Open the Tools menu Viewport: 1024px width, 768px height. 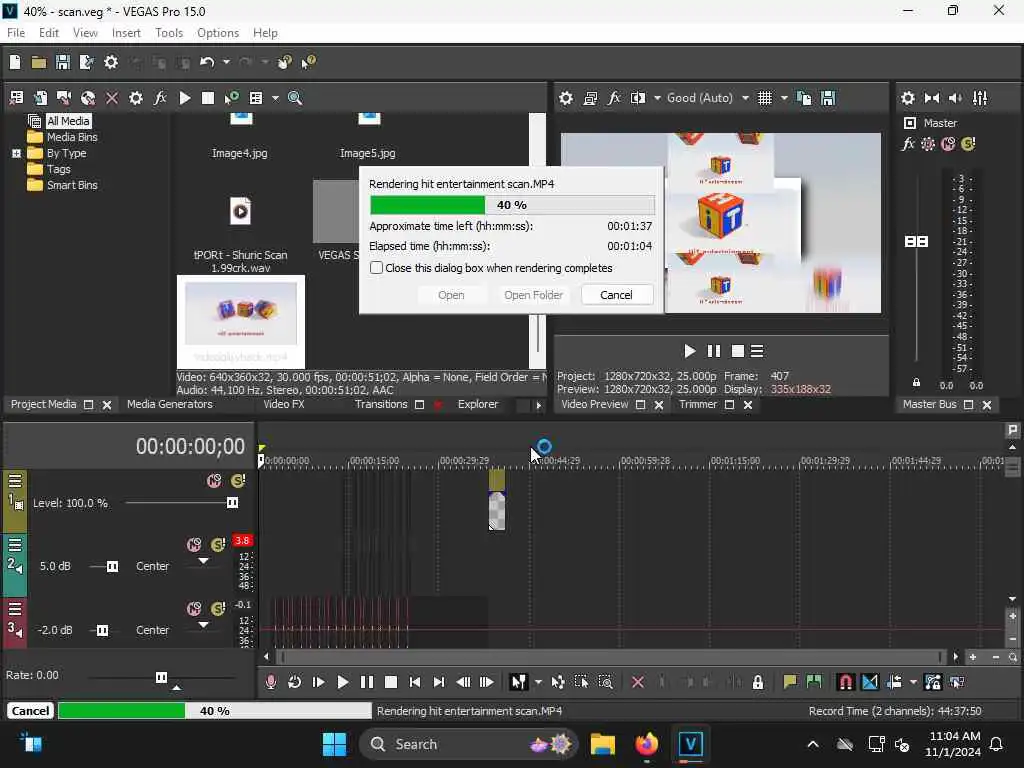169,33
